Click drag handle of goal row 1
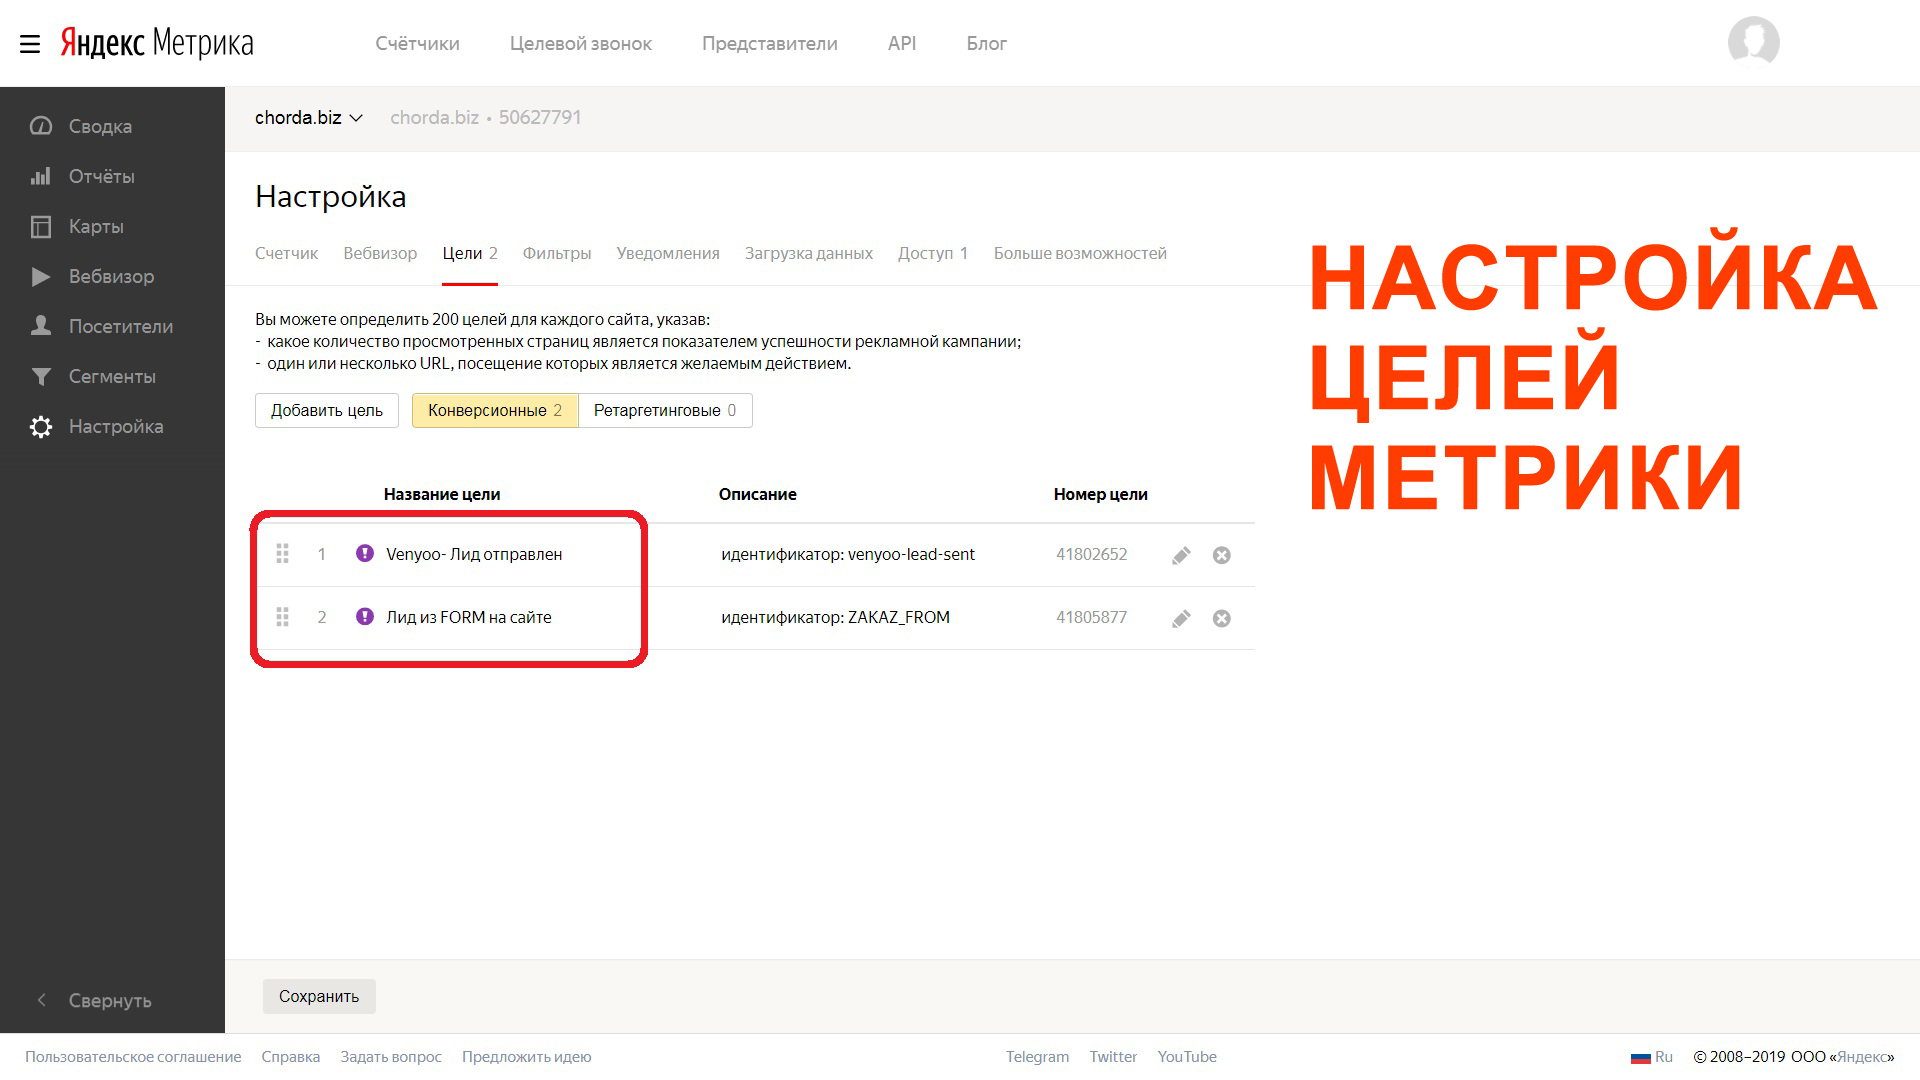Viewport: 1920px width, 1080px height. point(283,553)
